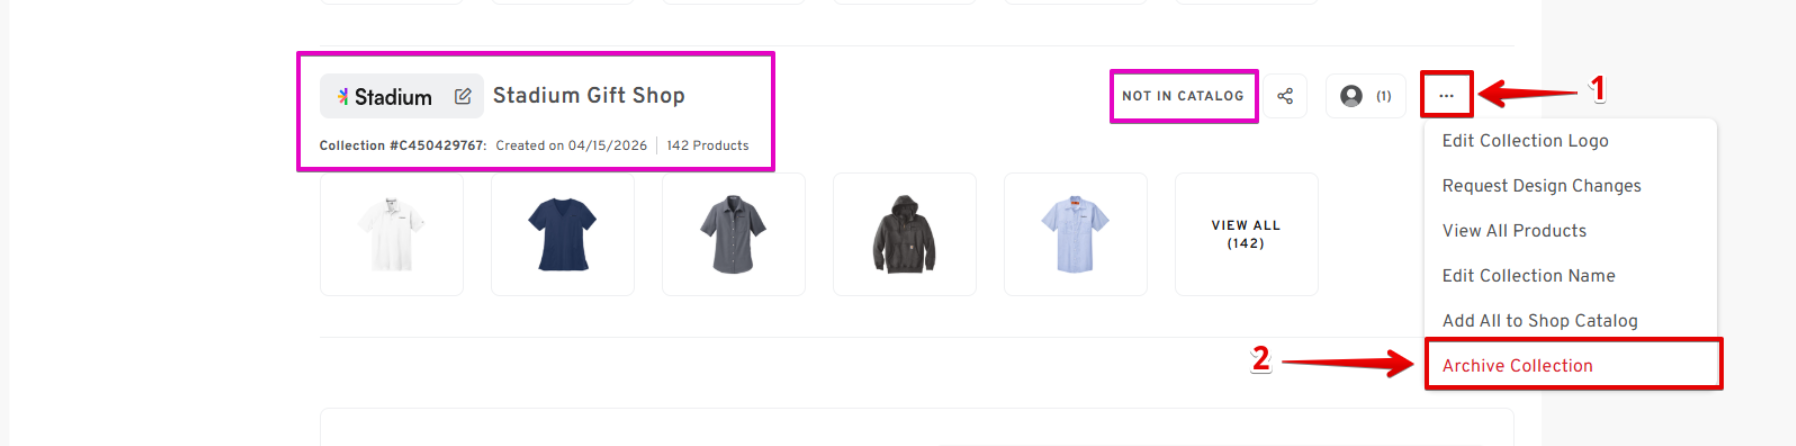Click Archive Collection in the menu
This screenshot has height=446, width=1796.
click(x=1517, y=366)
